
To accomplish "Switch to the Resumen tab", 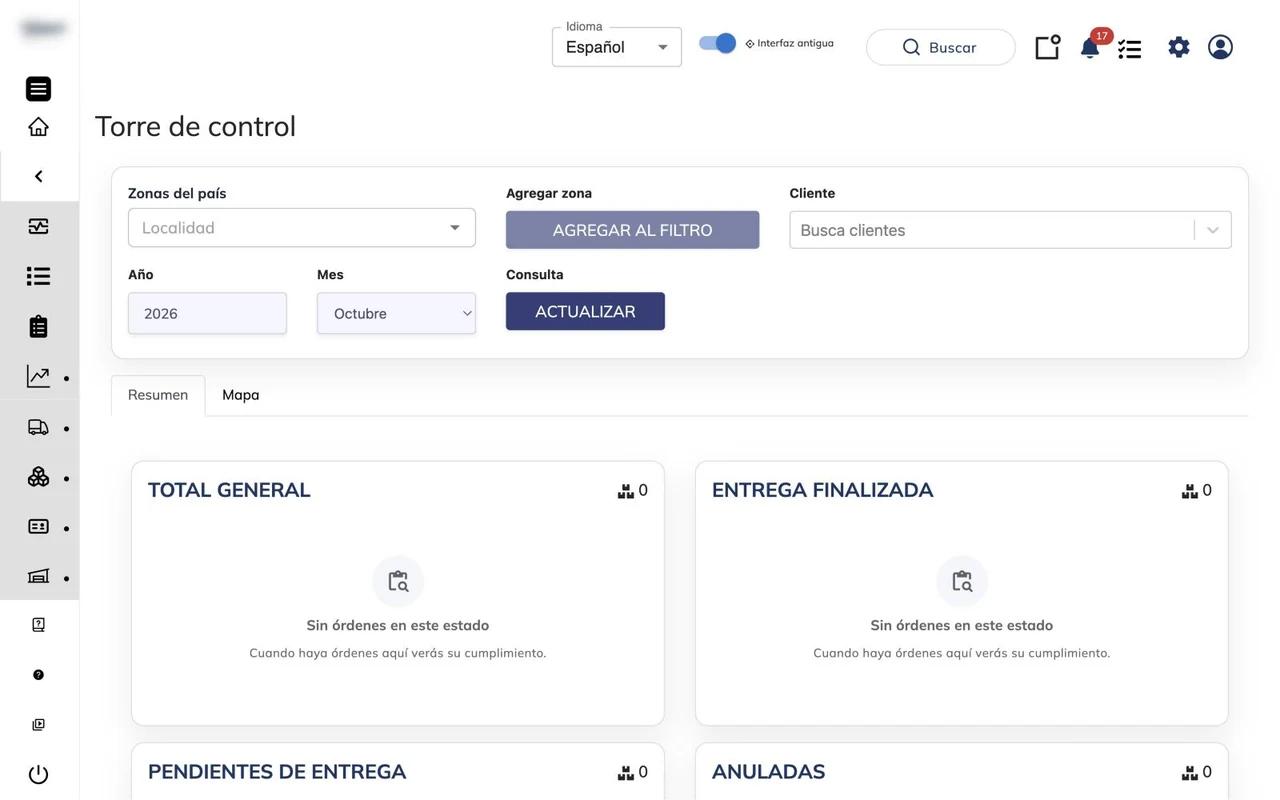I will [x=158, y=395].
